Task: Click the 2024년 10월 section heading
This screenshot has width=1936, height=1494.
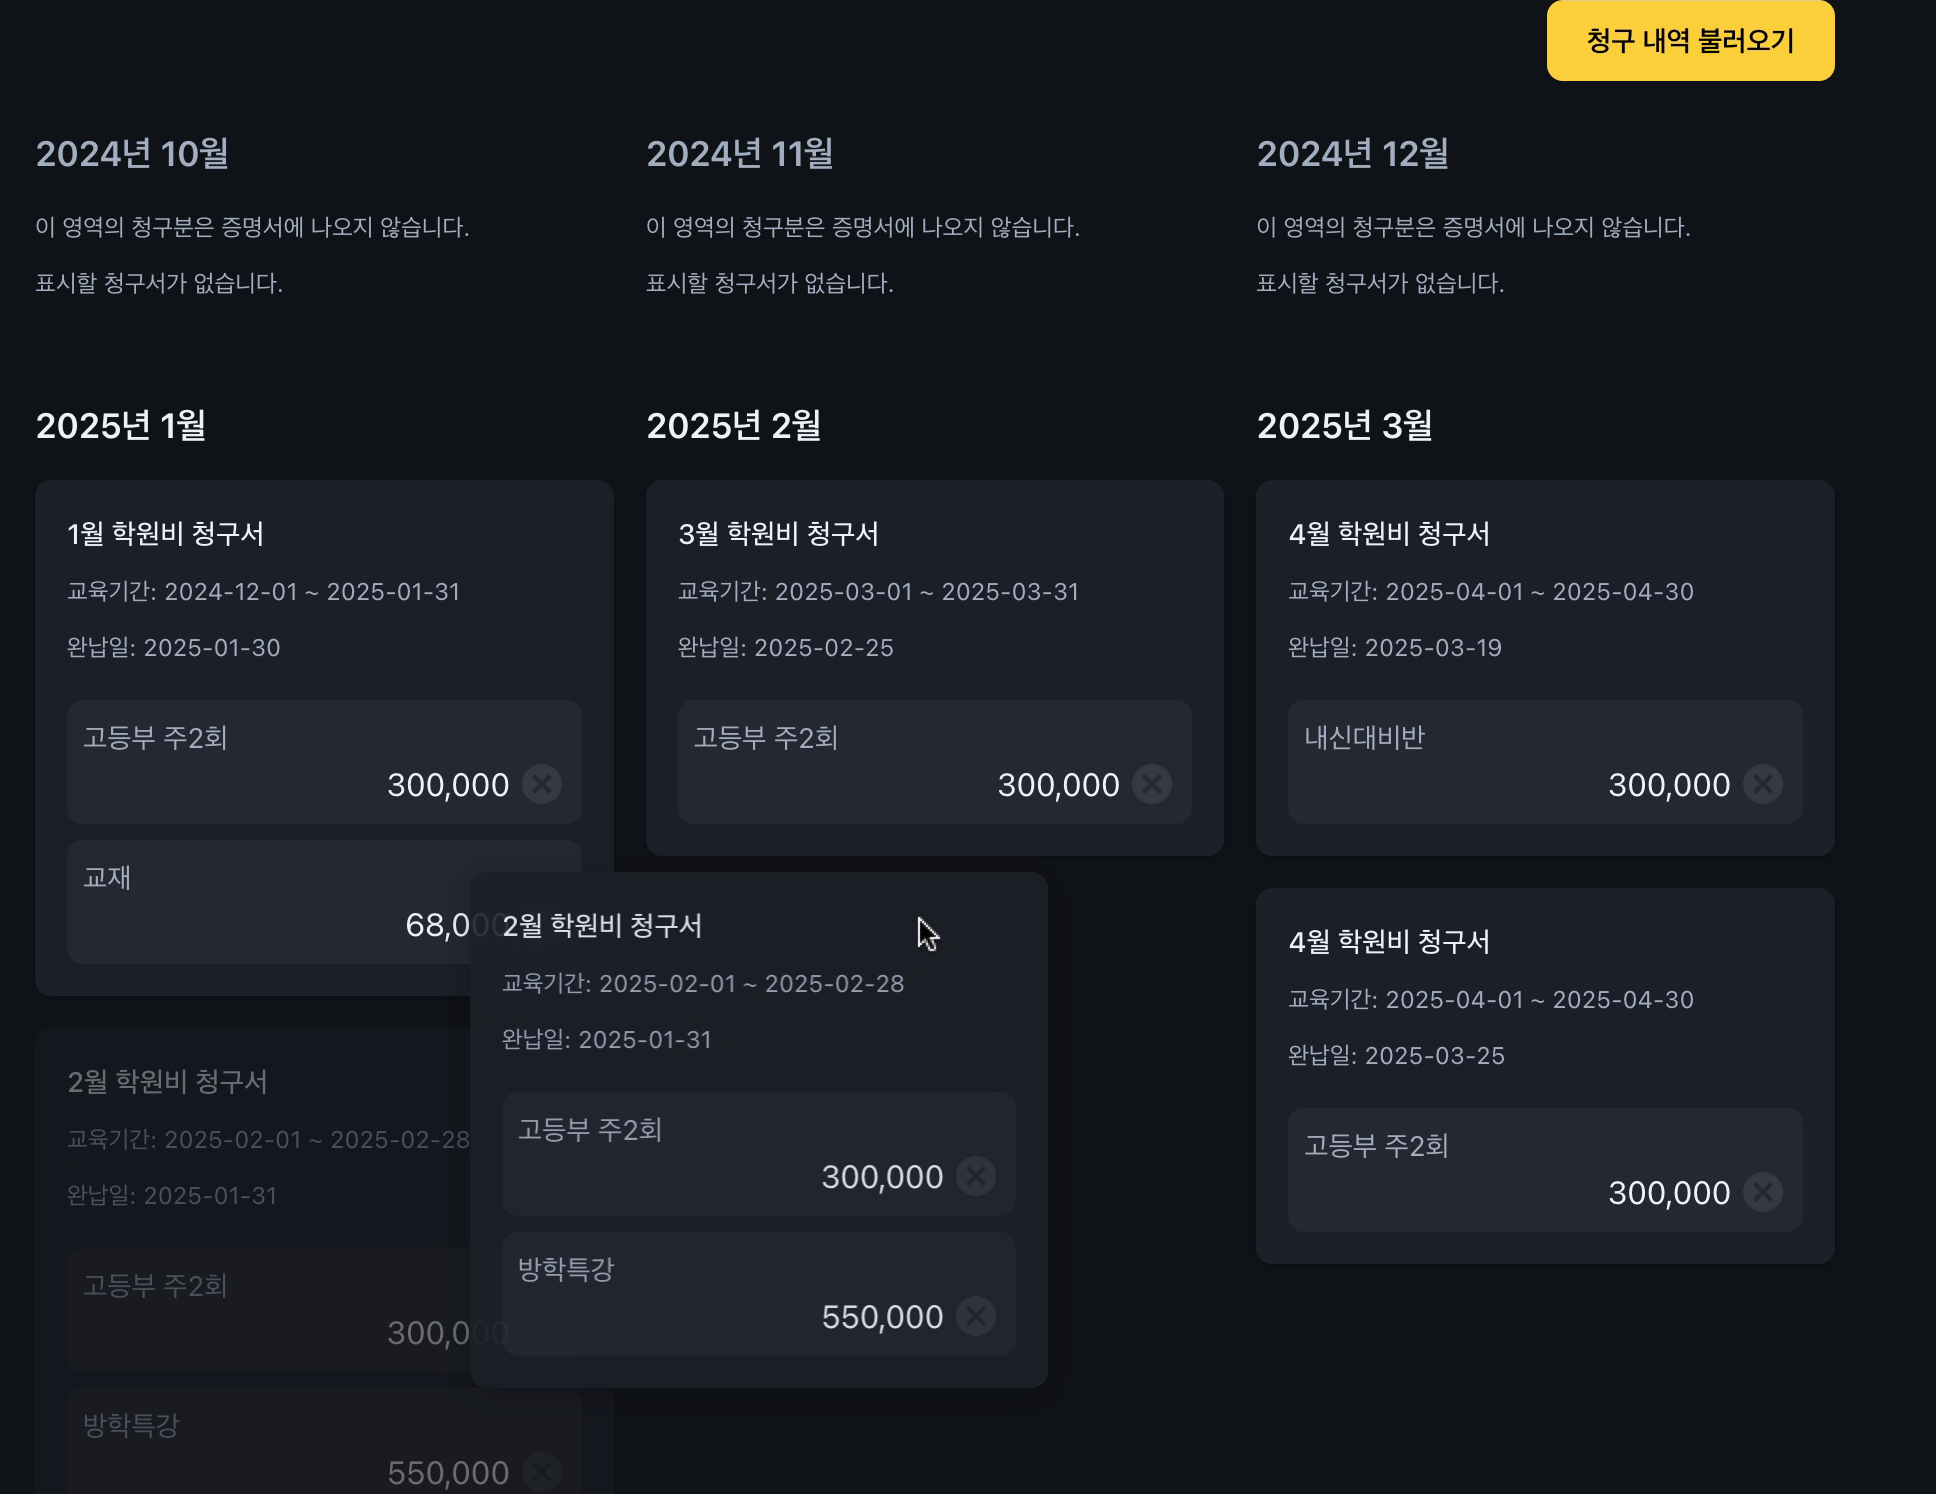Action: (132, 154)
